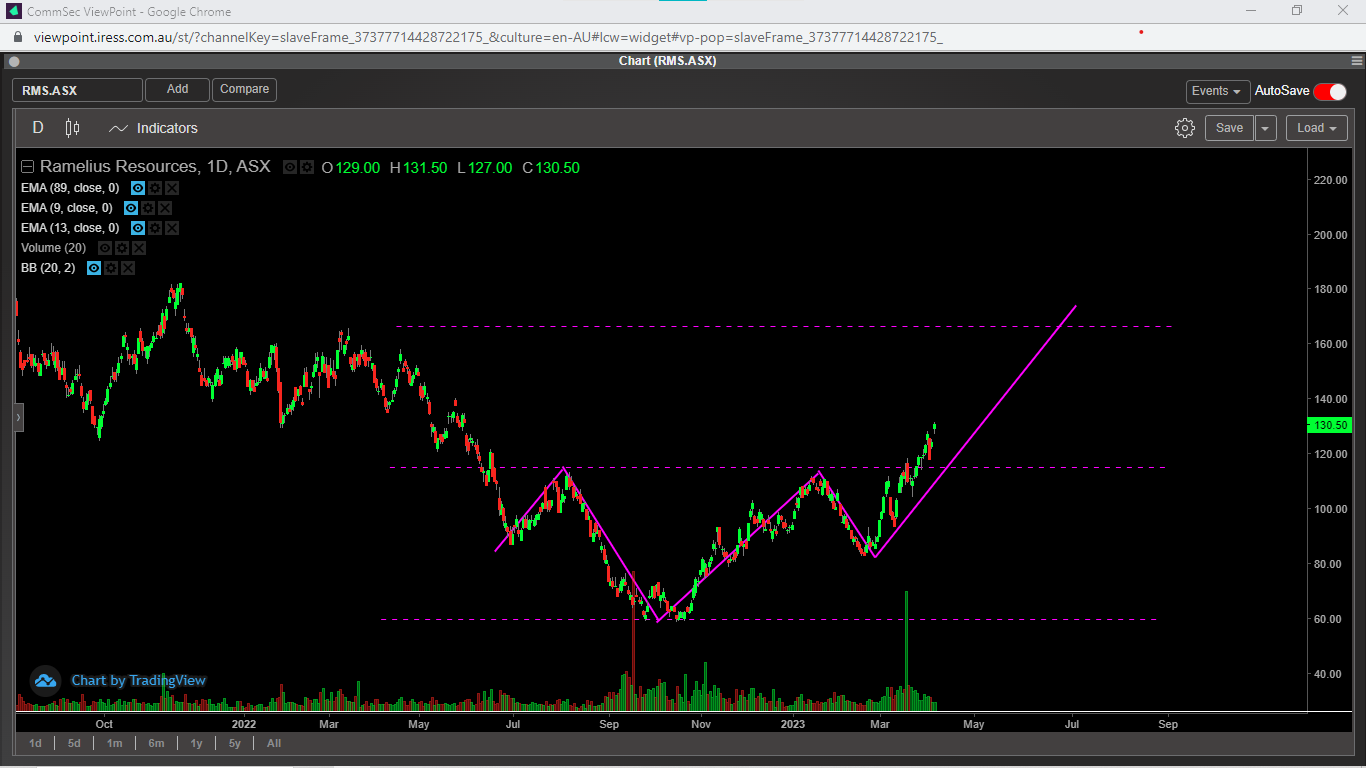Click the 220.00 price axis label
Image resolution: width=1366 pixels, height=768 pixels.
coord(1331,180)
